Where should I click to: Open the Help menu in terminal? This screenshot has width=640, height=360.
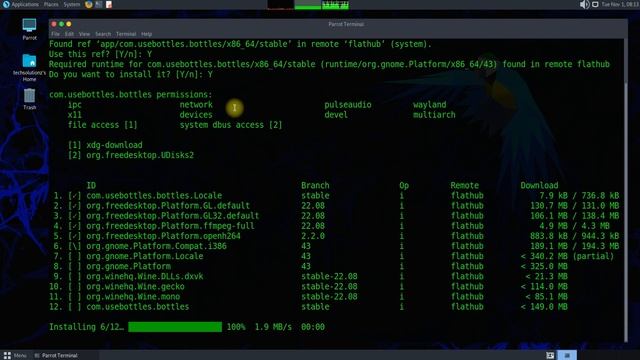(147, 34)
